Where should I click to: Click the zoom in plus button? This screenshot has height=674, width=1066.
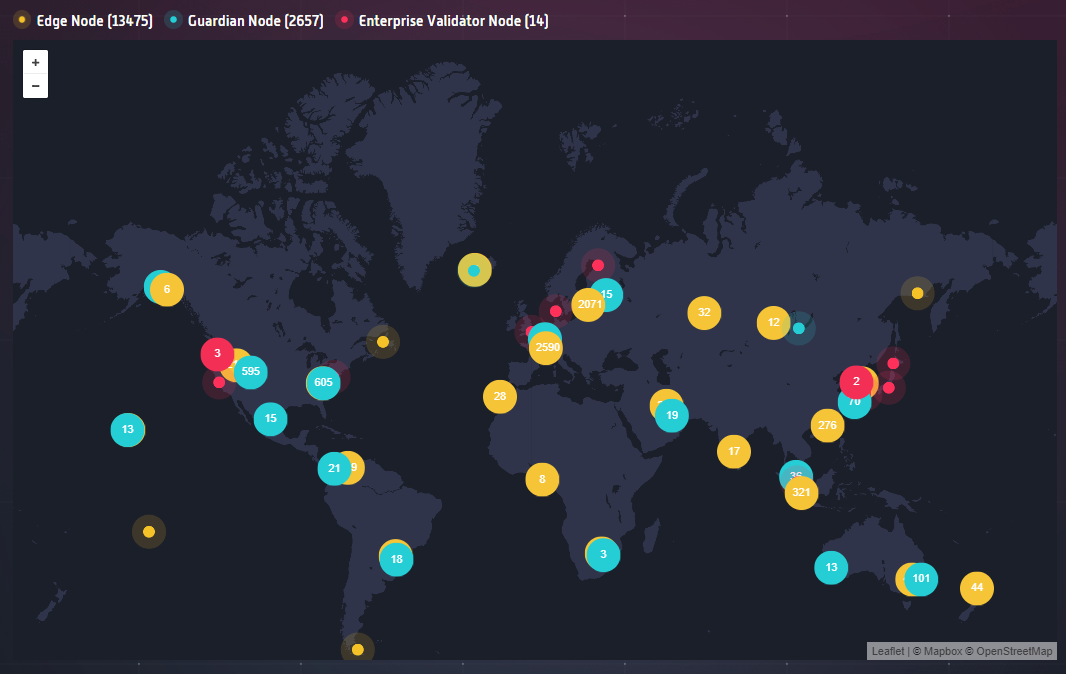[x=35, y=62]
